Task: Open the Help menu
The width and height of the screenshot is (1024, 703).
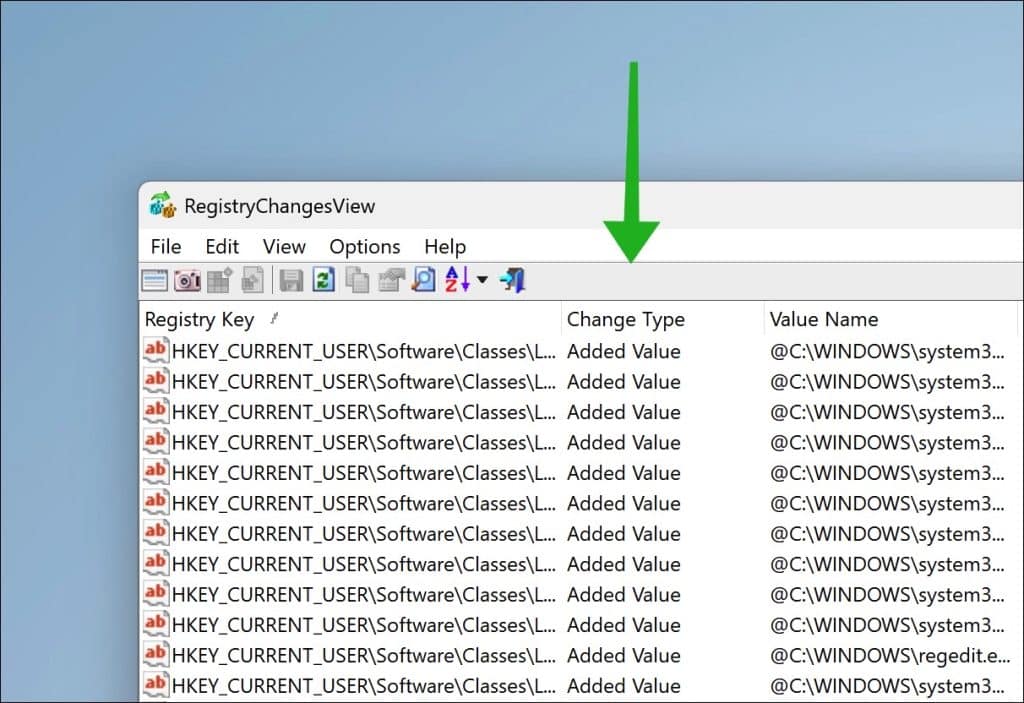Action: (445, 247)
